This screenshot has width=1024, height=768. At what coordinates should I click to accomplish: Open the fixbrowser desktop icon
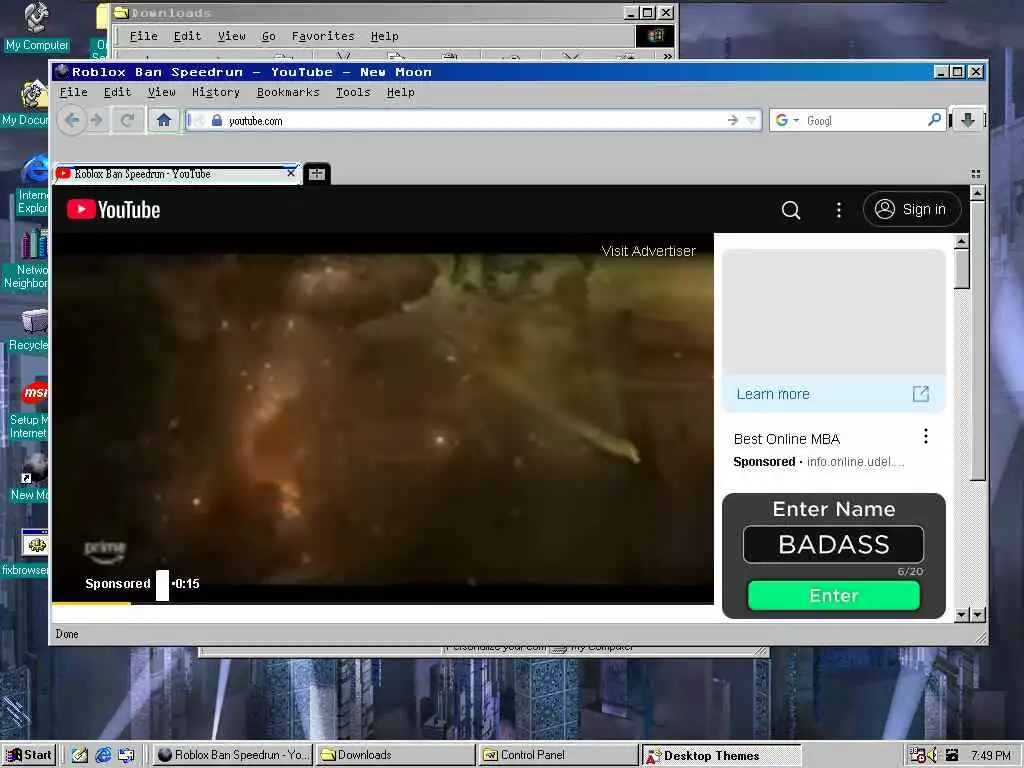click(x=26, y=554)
